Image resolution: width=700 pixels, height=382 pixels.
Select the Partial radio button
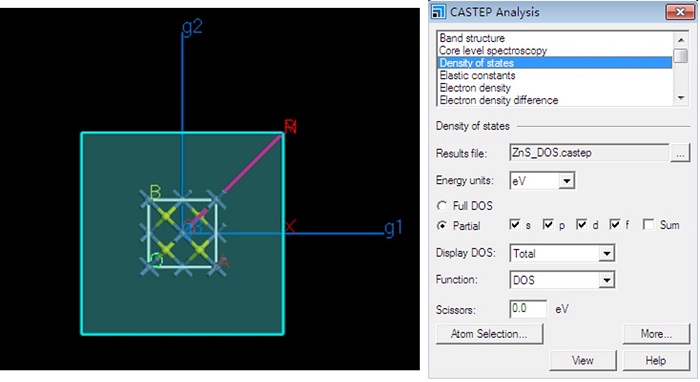442,226
